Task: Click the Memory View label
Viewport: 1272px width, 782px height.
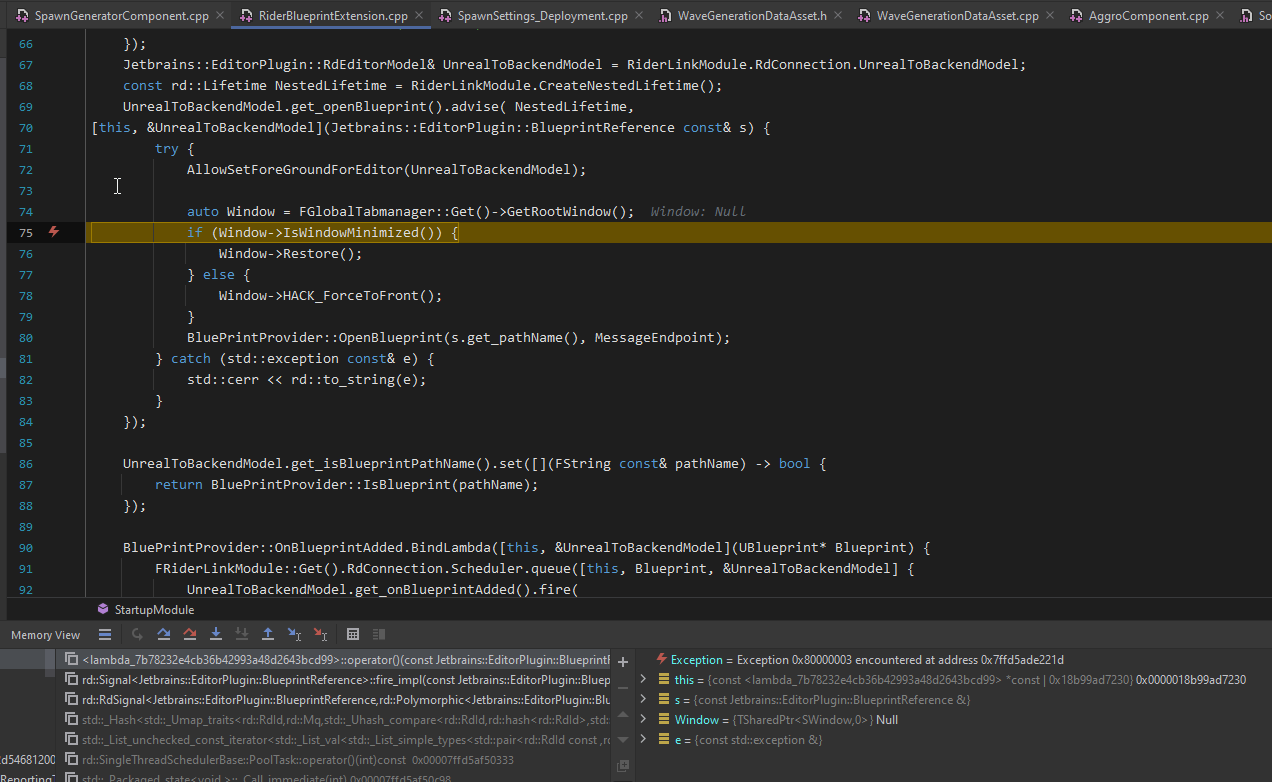Action: [x=45, y=633]
